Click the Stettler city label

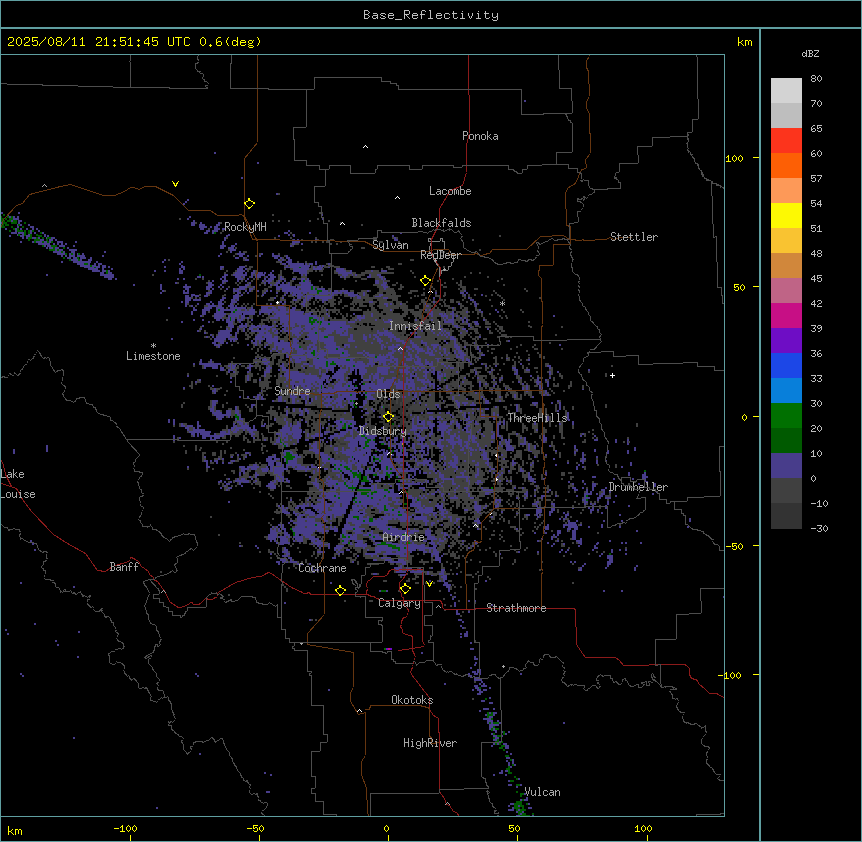tap(634, 237)
